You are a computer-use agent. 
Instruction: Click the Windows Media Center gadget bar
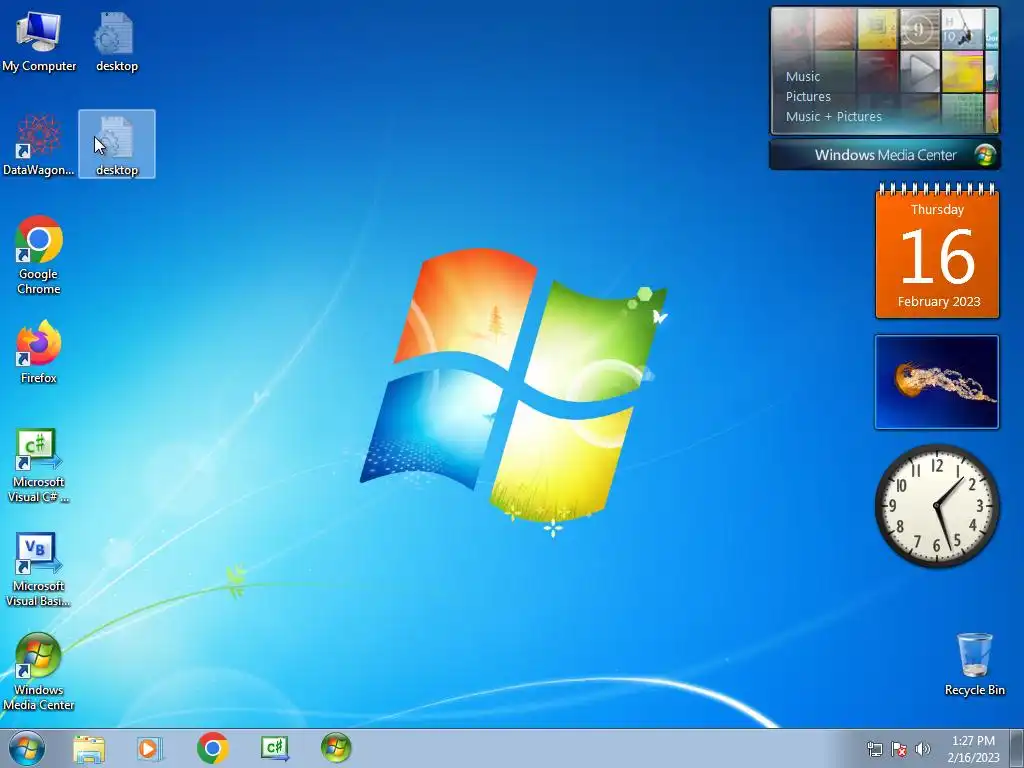[x=885, y=155]
